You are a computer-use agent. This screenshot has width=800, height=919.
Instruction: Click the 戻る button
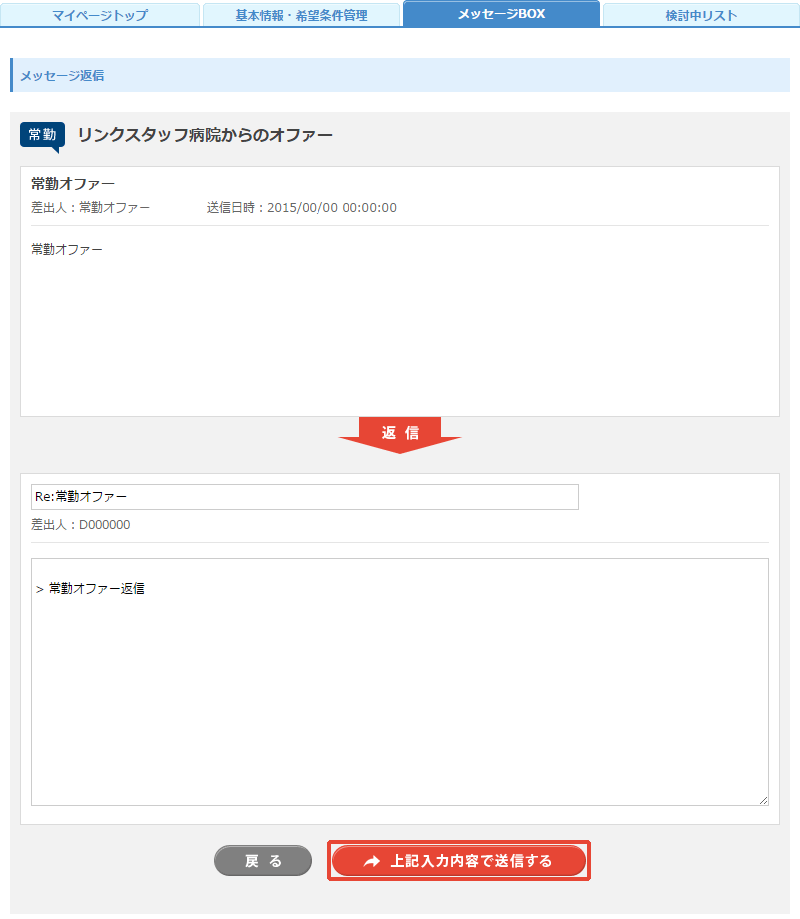[263, 860]
